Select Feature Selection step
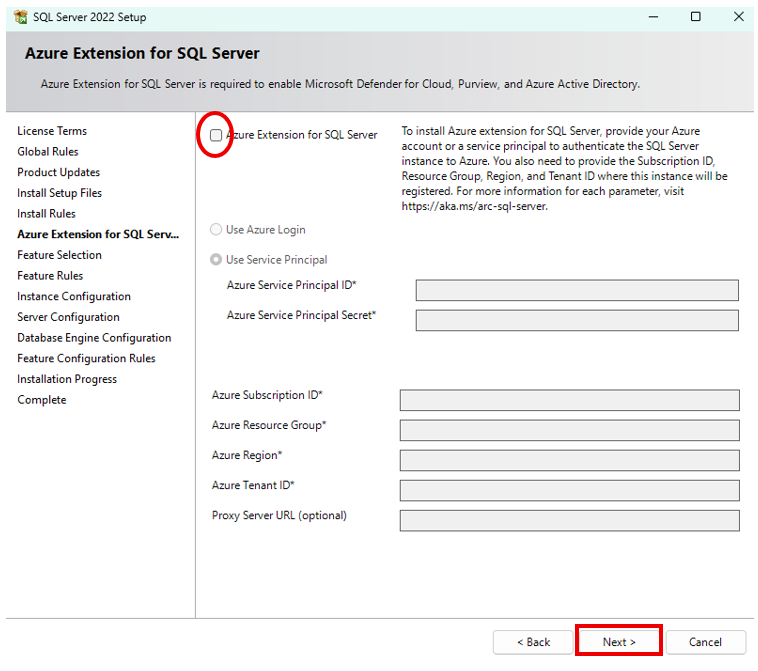The height and width of the screenshot is (671, 758). [x=59, y=255]
